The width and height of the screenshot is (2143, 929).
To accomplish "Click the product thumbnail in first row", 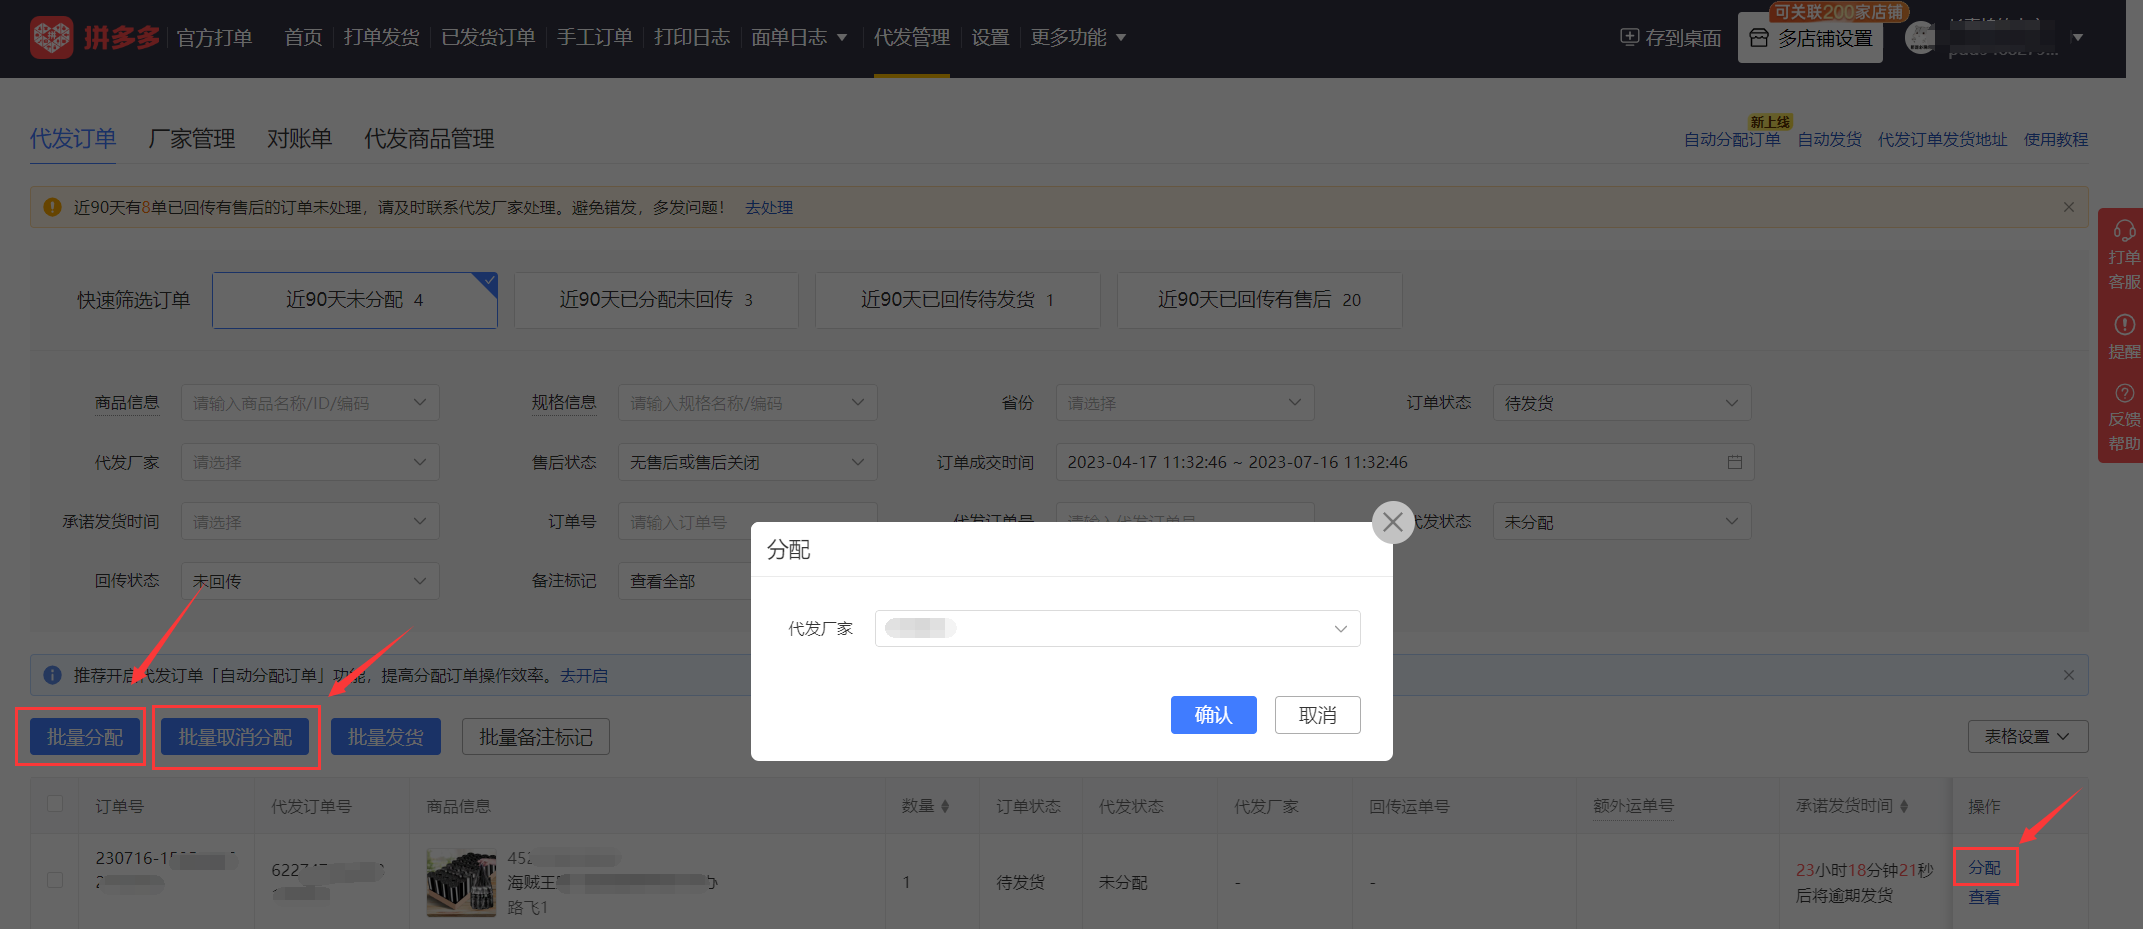I will pyautogui.click(x=461, y=883).
